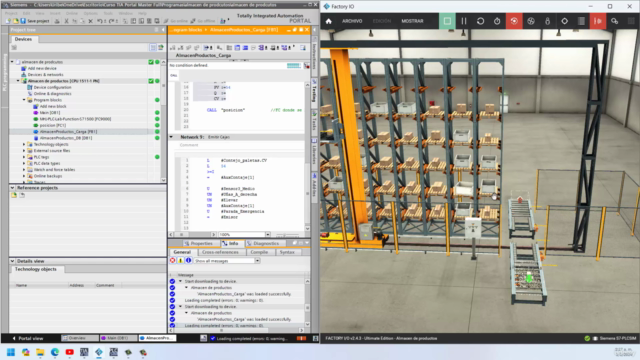Click the Cut scissors icon in TIA toolbar
Screen dimensions: 640x360
click(66, 21)
